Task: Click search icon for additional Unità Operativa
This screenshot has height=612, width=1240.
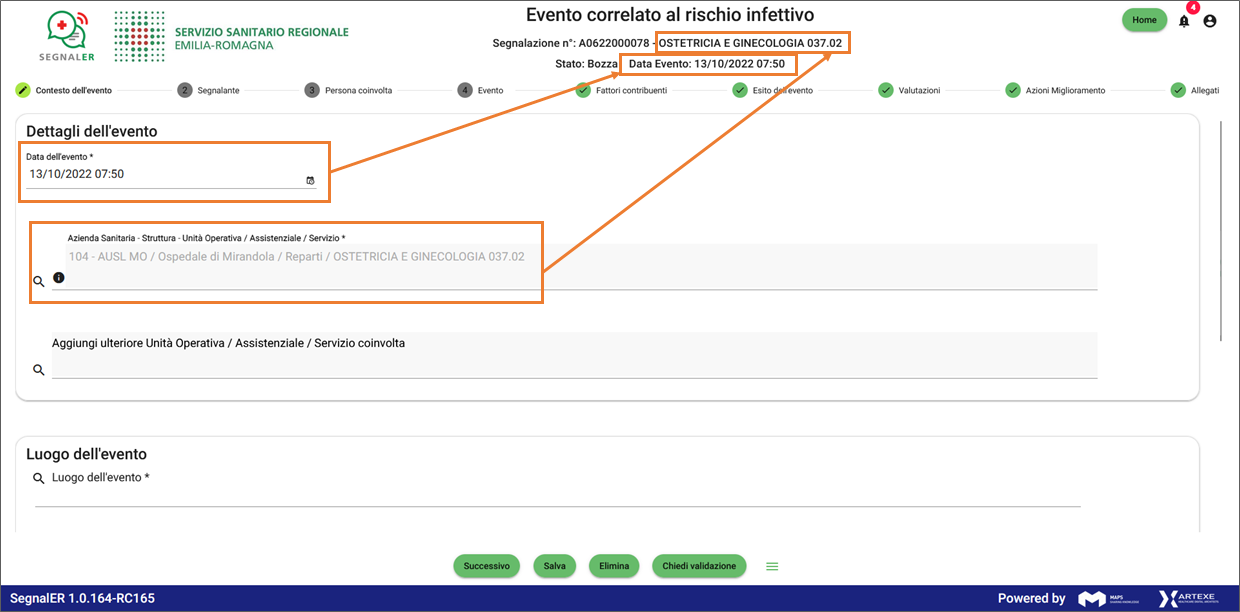Action: (39, 370)
